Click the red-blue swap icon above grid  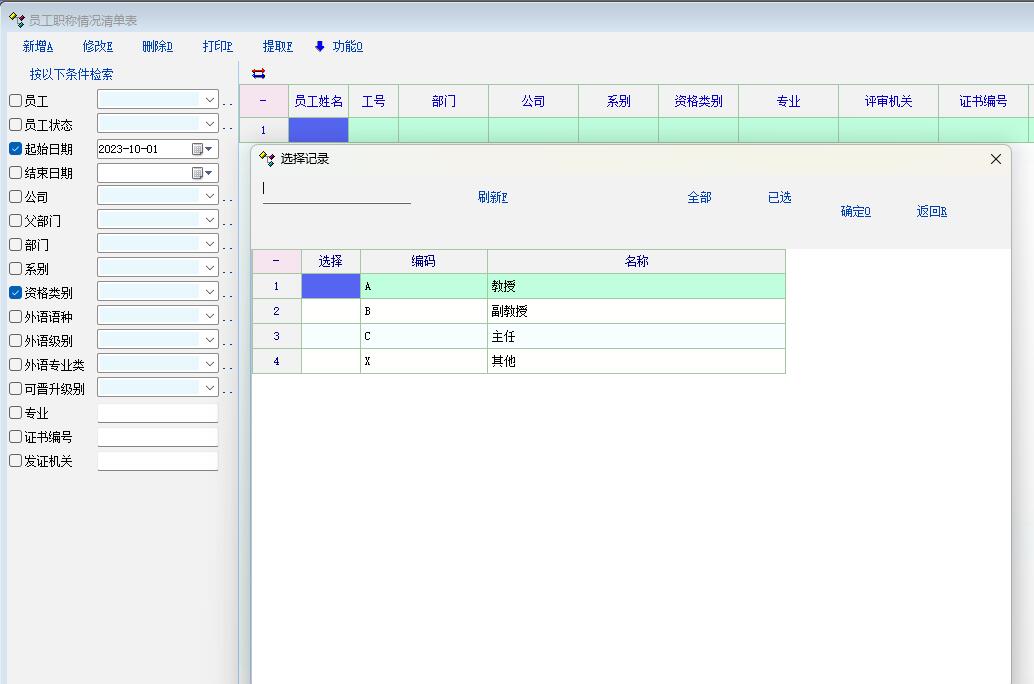tap(259, 74)
